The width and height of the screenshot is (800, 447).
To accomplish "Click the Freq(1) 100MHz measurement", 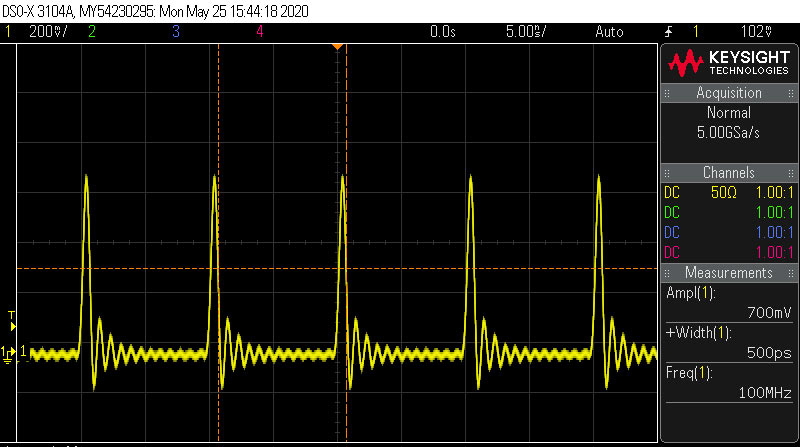I will pos(729,383).
